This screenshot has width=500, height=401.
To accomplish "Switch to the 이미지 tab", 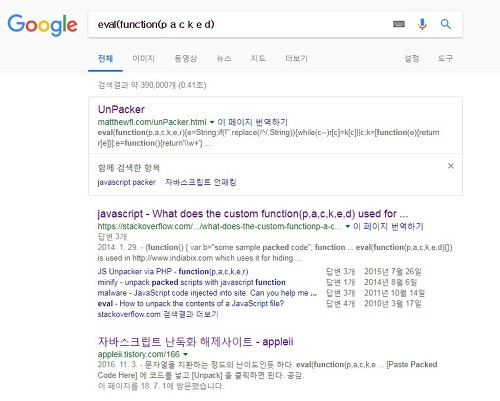I will tap(143, 59).
